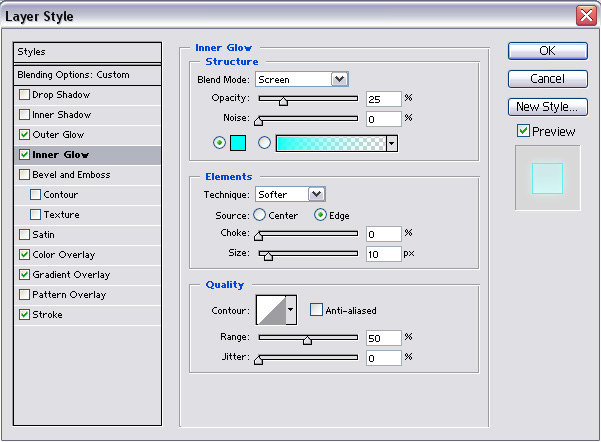
Task: Select the Center source radio button
Action: click(259, 215)
